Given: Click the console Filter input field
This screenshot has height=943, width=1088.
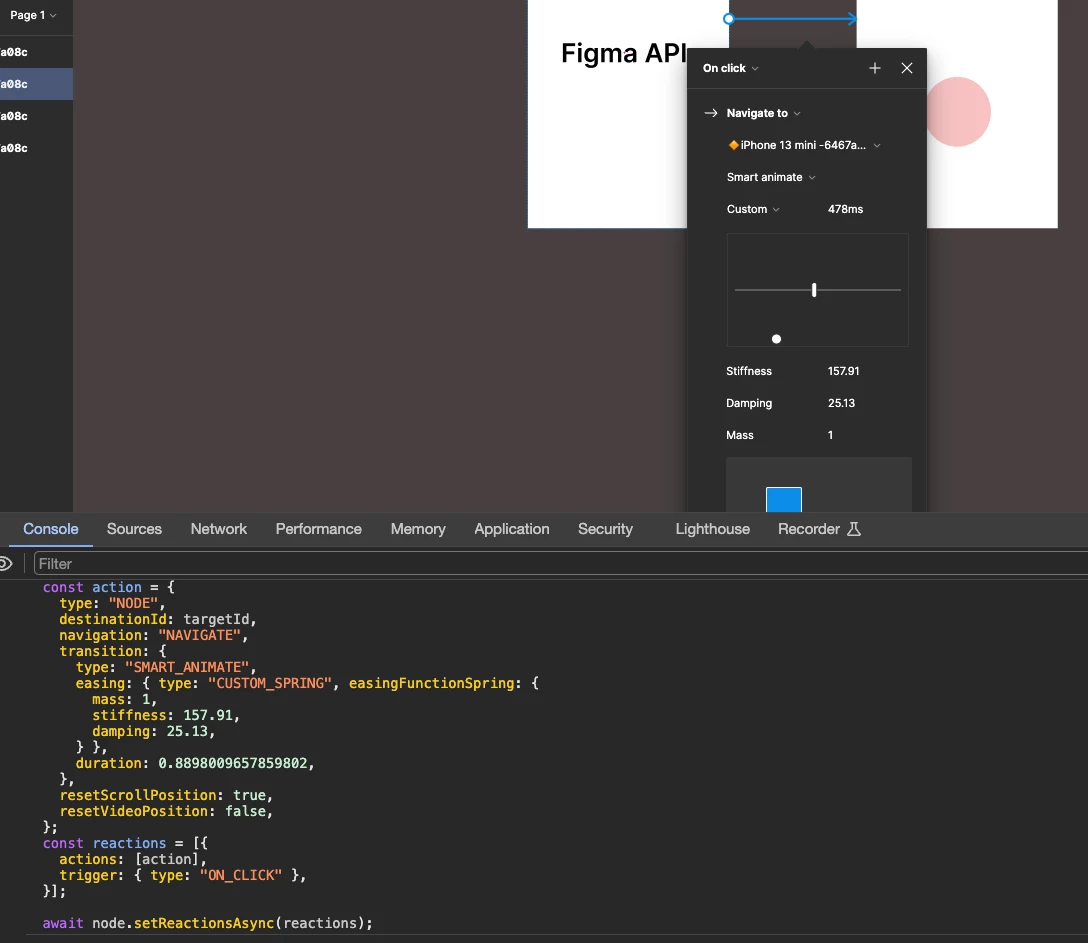Looking at the screenshot, I should [561, 563].
